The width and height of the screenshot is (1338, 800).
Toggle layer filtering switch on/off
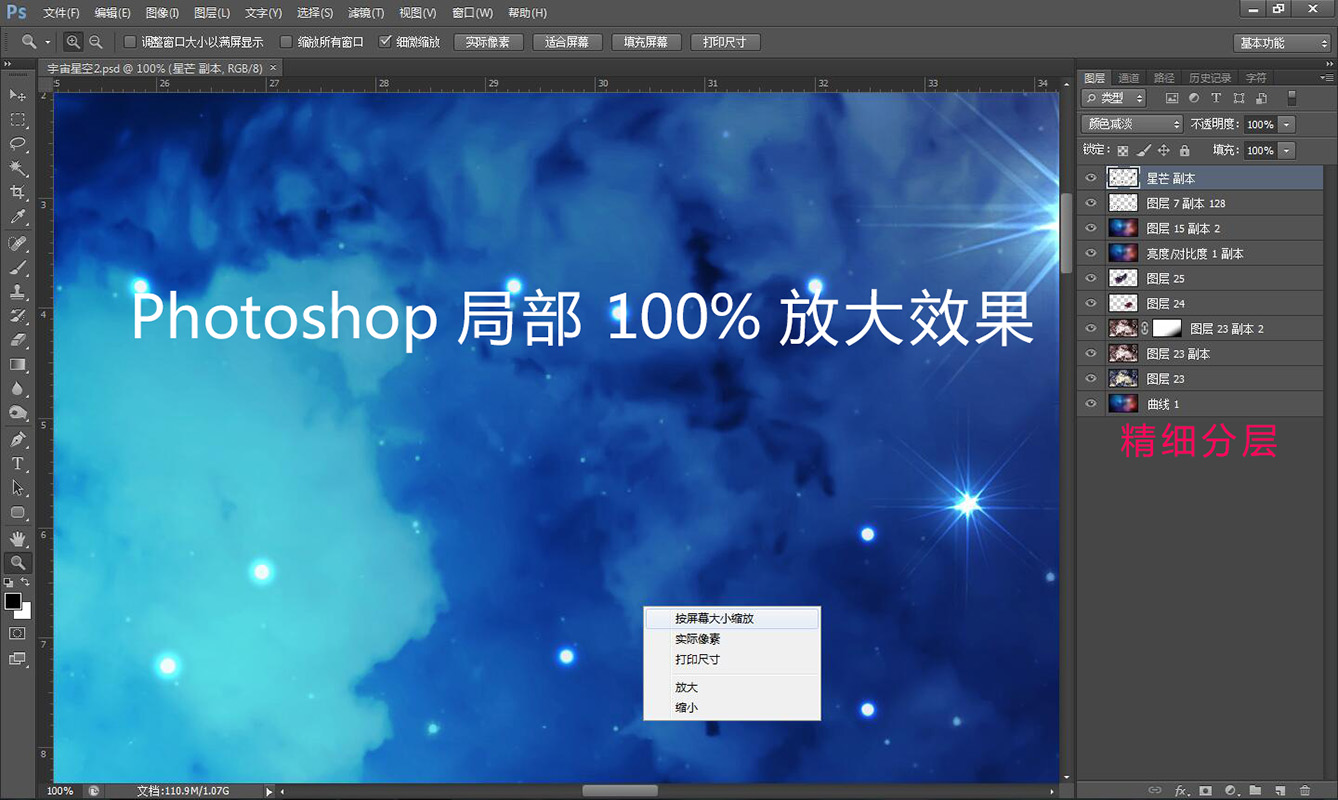coord(1291,98)
